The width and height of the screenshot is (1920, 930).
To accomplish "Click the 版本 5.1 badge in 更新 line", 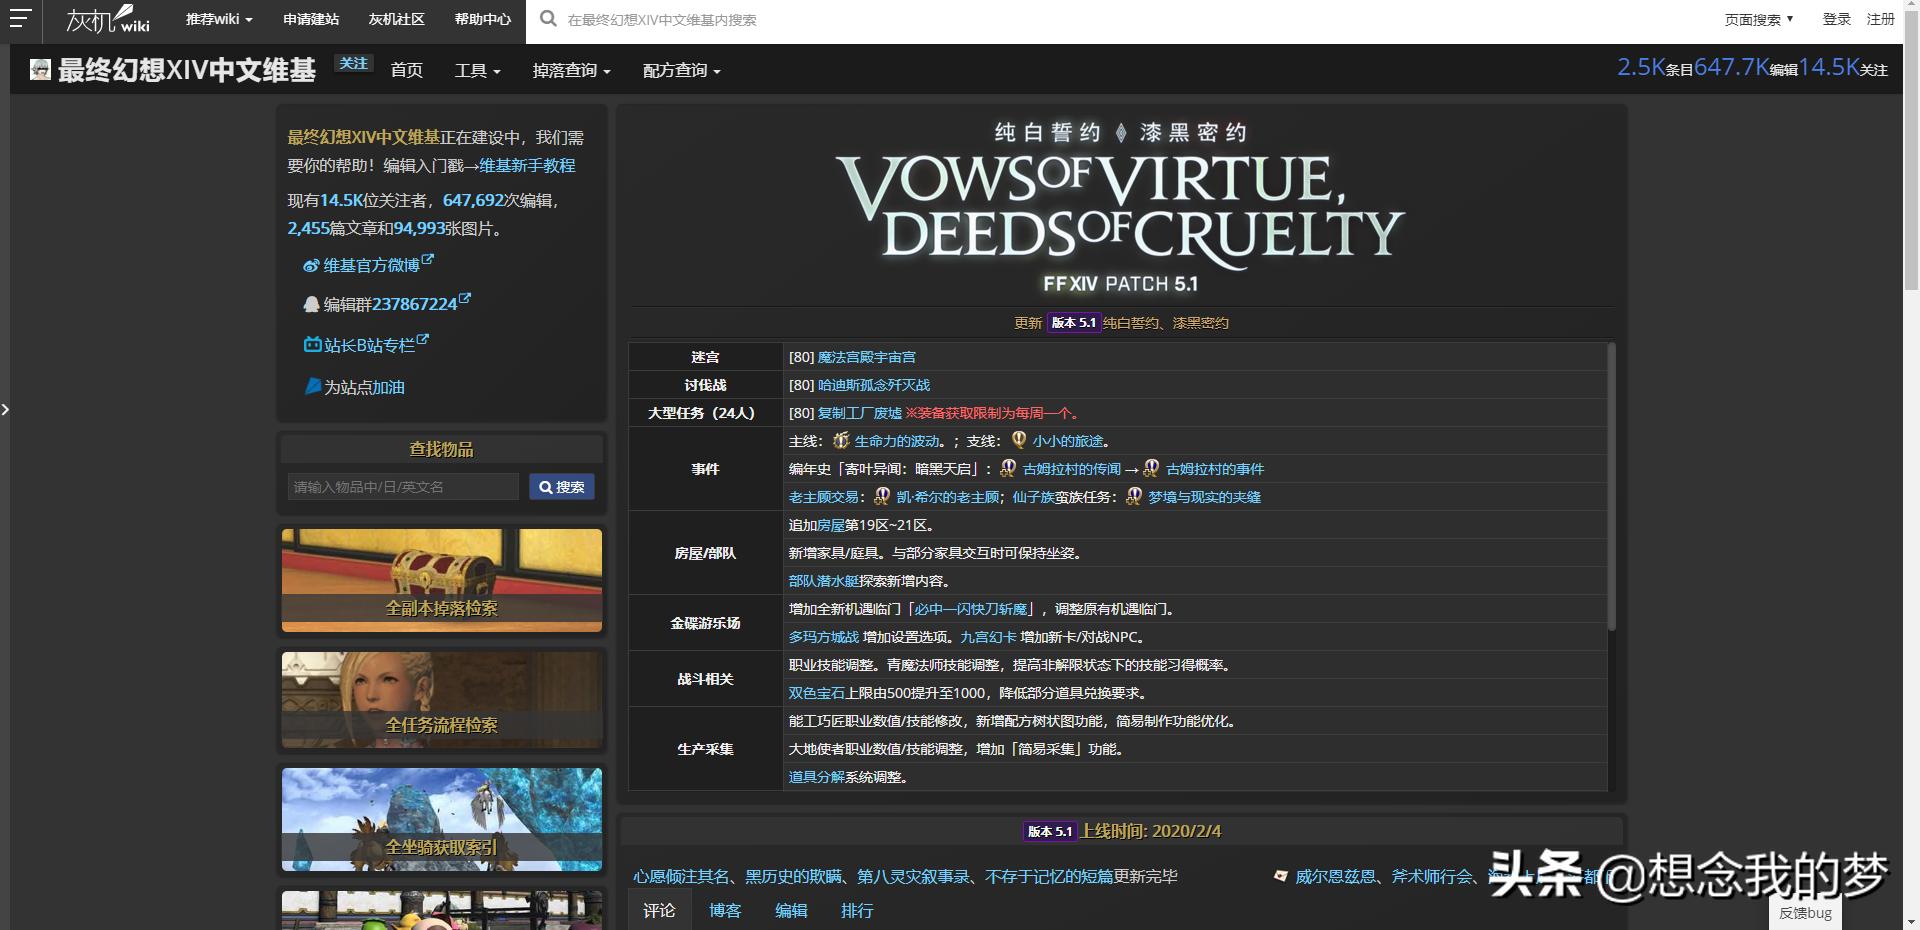I will click(x=1073, y=323).
